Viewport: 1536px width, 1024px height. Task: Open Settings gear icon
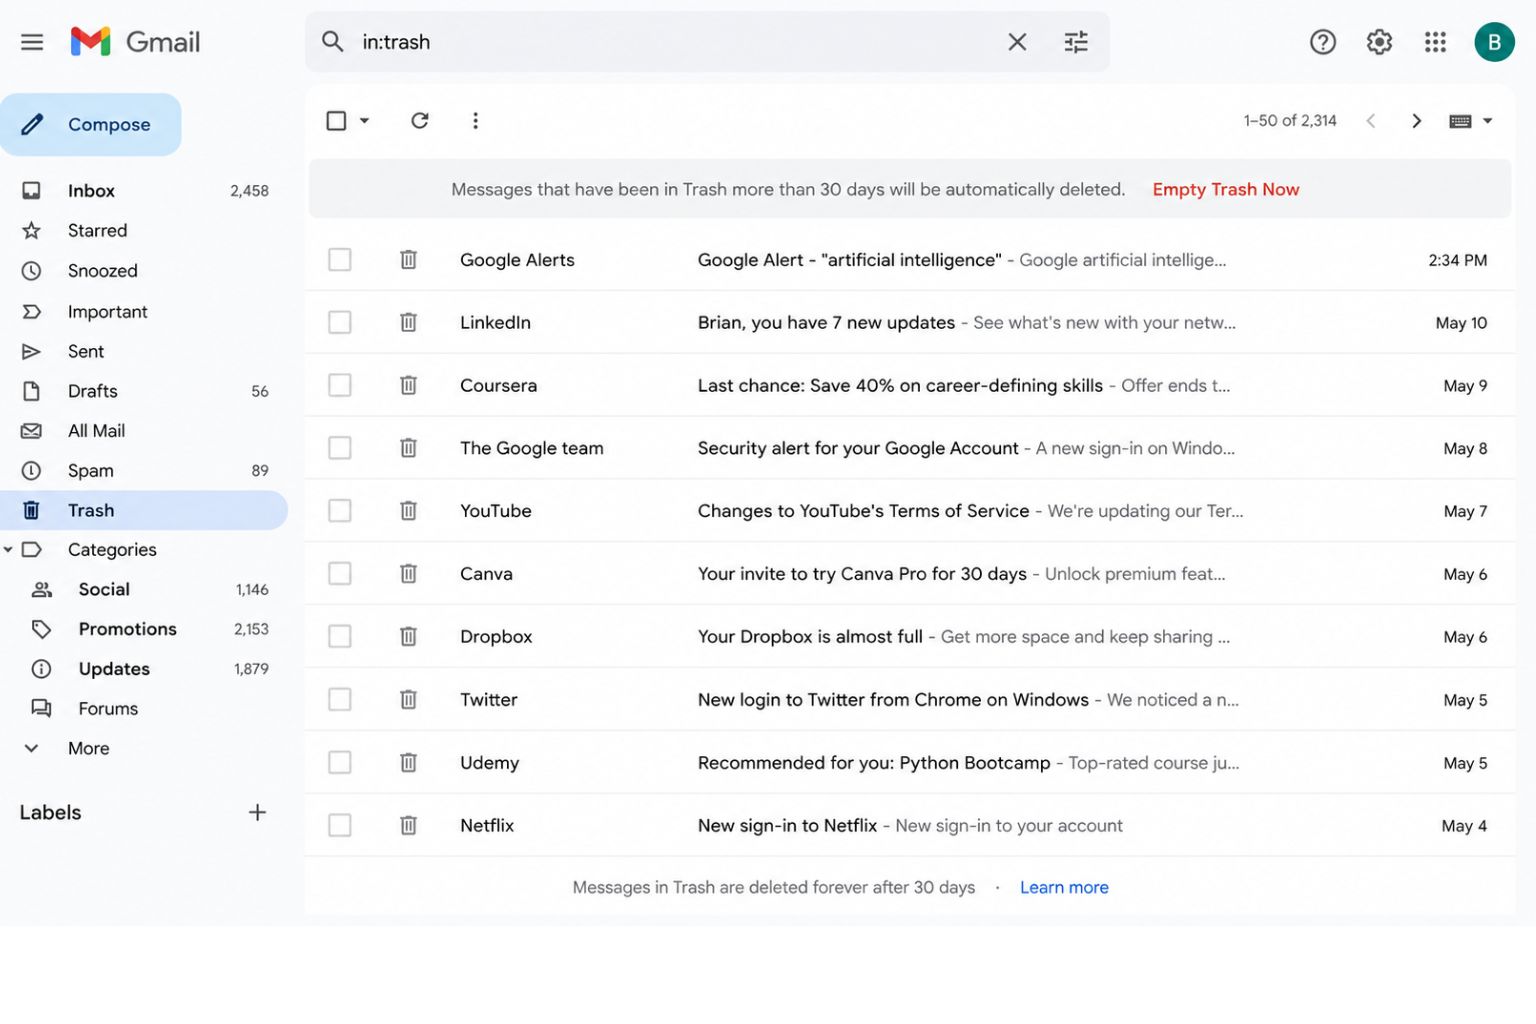click(1379, 42)
